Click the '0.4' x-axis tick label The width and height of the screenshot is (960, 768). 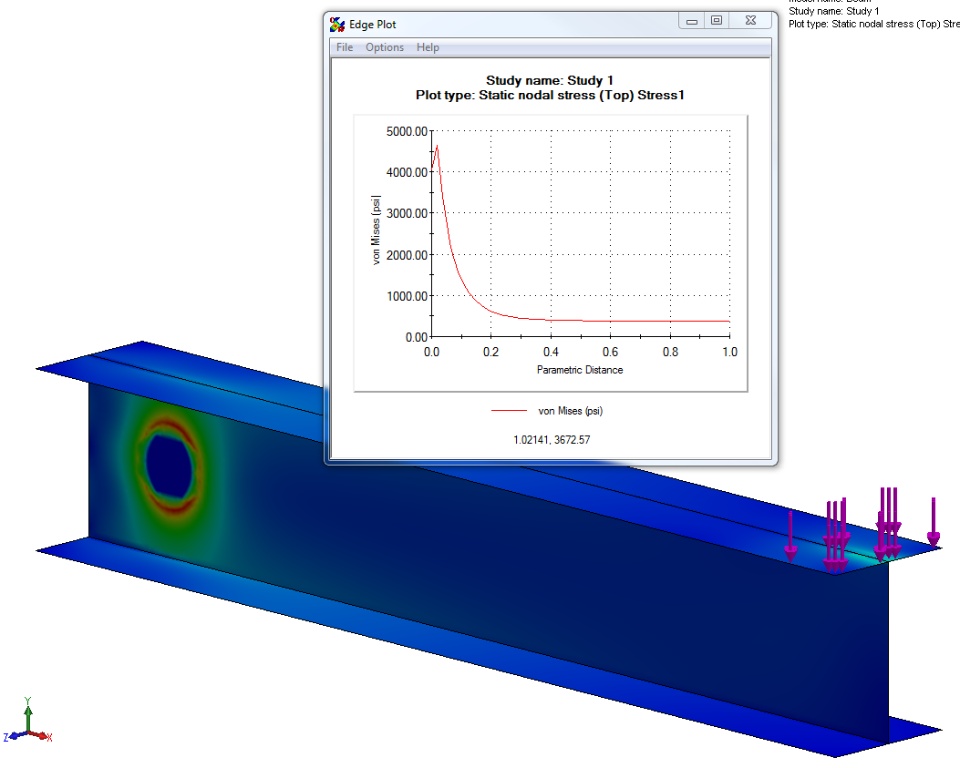(551, 352)
